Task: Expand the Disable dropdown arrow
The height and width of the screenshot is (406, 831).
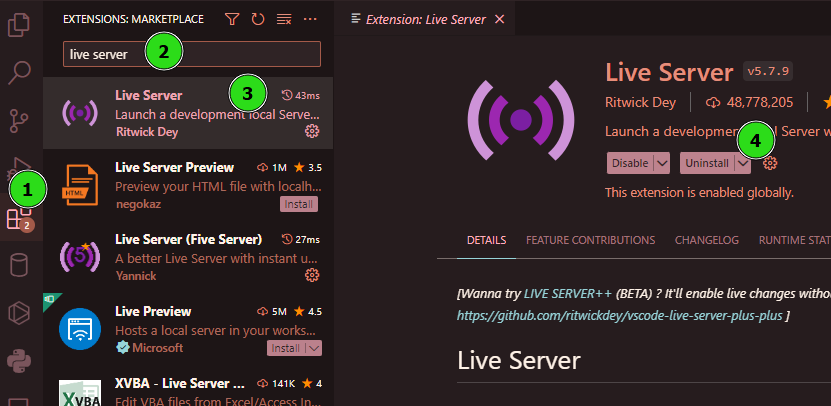Action: point(662,163)
